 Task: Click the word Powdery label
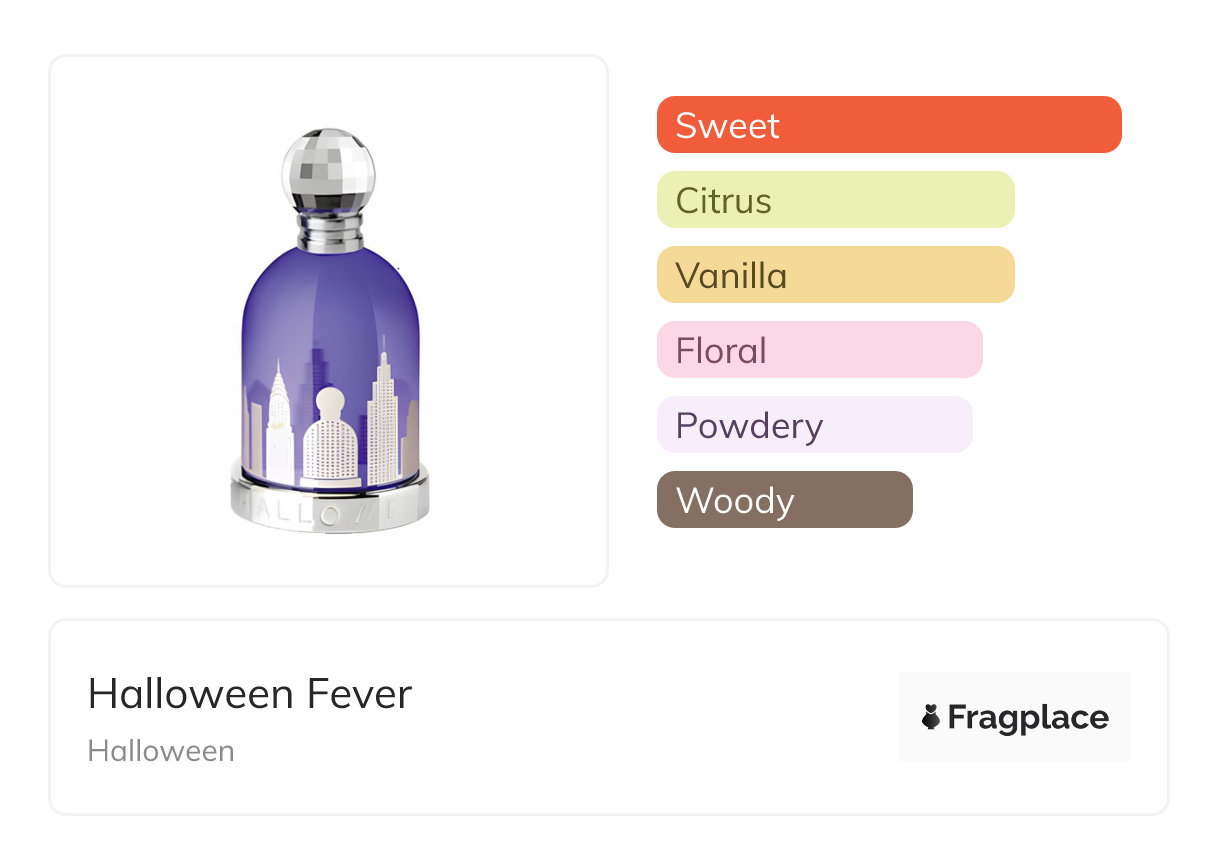point(749,426)
